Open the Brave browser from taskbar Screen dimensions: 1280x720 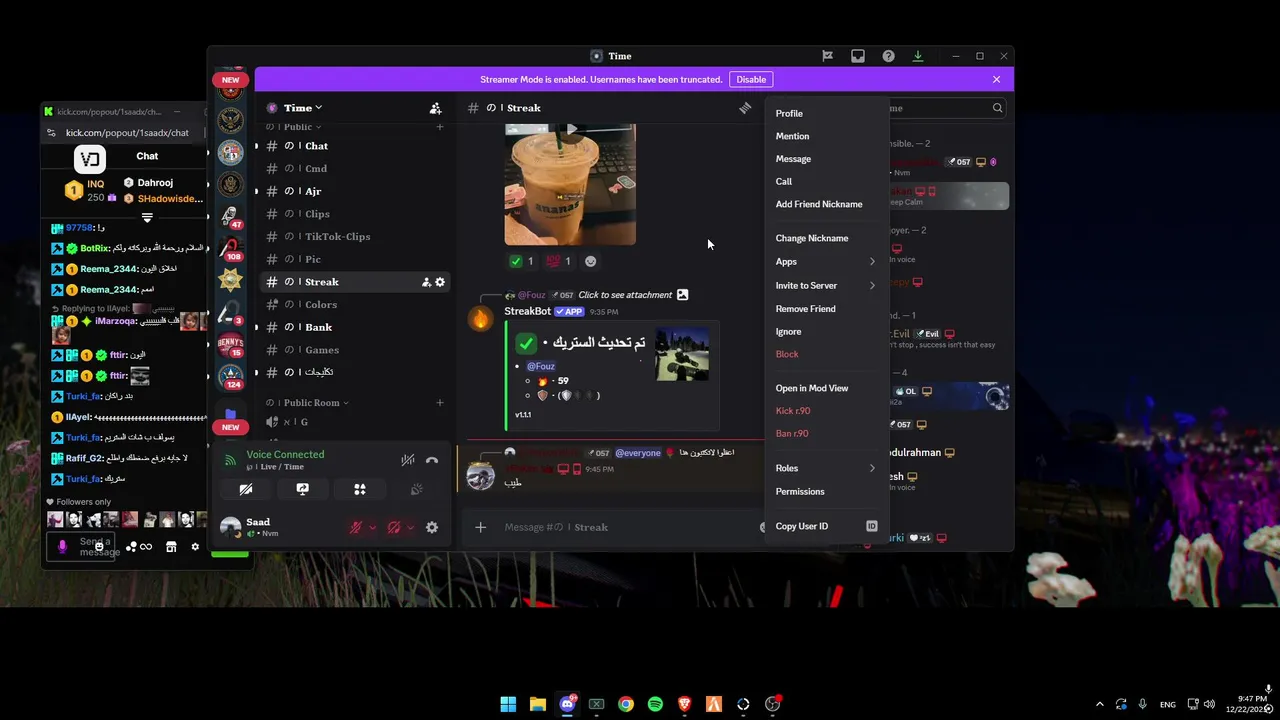pos(684,704)
